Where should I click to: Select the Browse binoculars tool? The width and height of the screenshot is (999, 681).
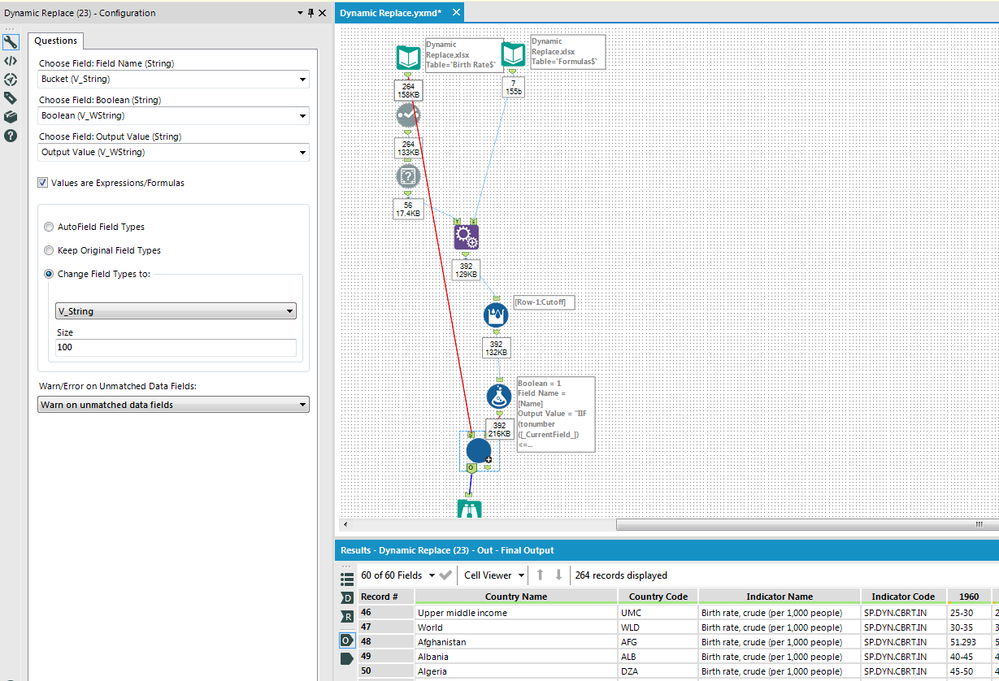click(470, 508)
